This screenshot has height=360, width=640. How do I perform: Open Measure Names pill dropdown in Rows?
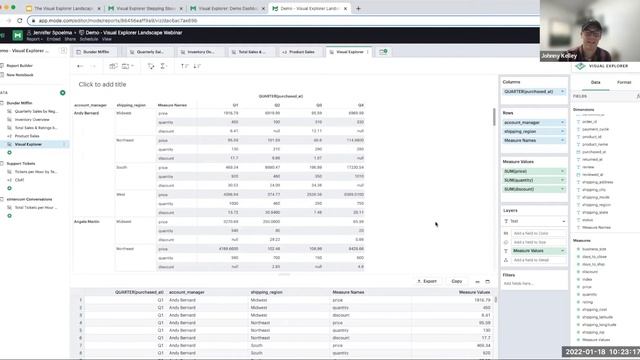click(562, 140)
